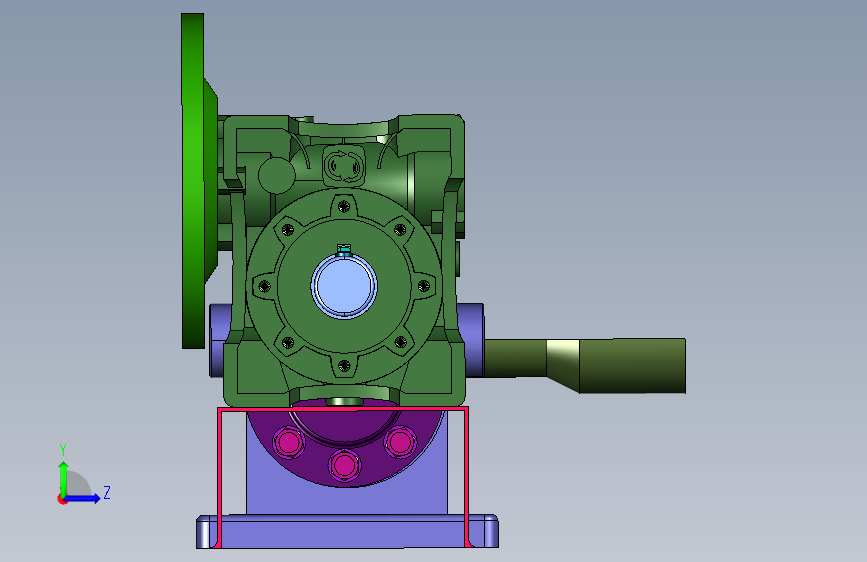Pick the bottom bolt hole on round cover

(344, 365)
